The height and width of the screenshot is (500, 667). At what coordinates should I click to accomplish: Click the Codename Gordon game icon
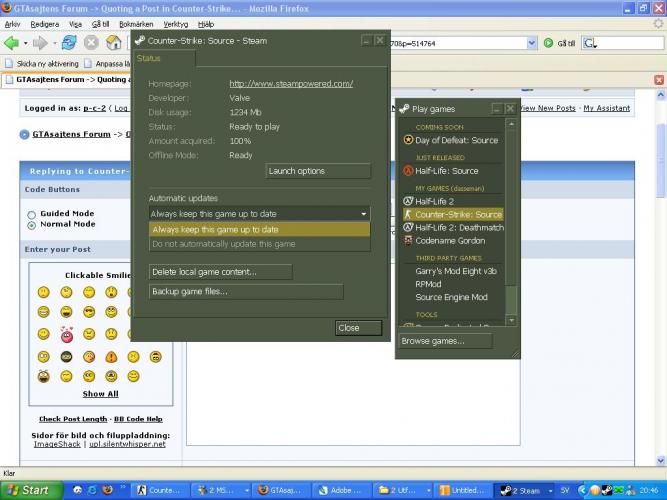408,240
